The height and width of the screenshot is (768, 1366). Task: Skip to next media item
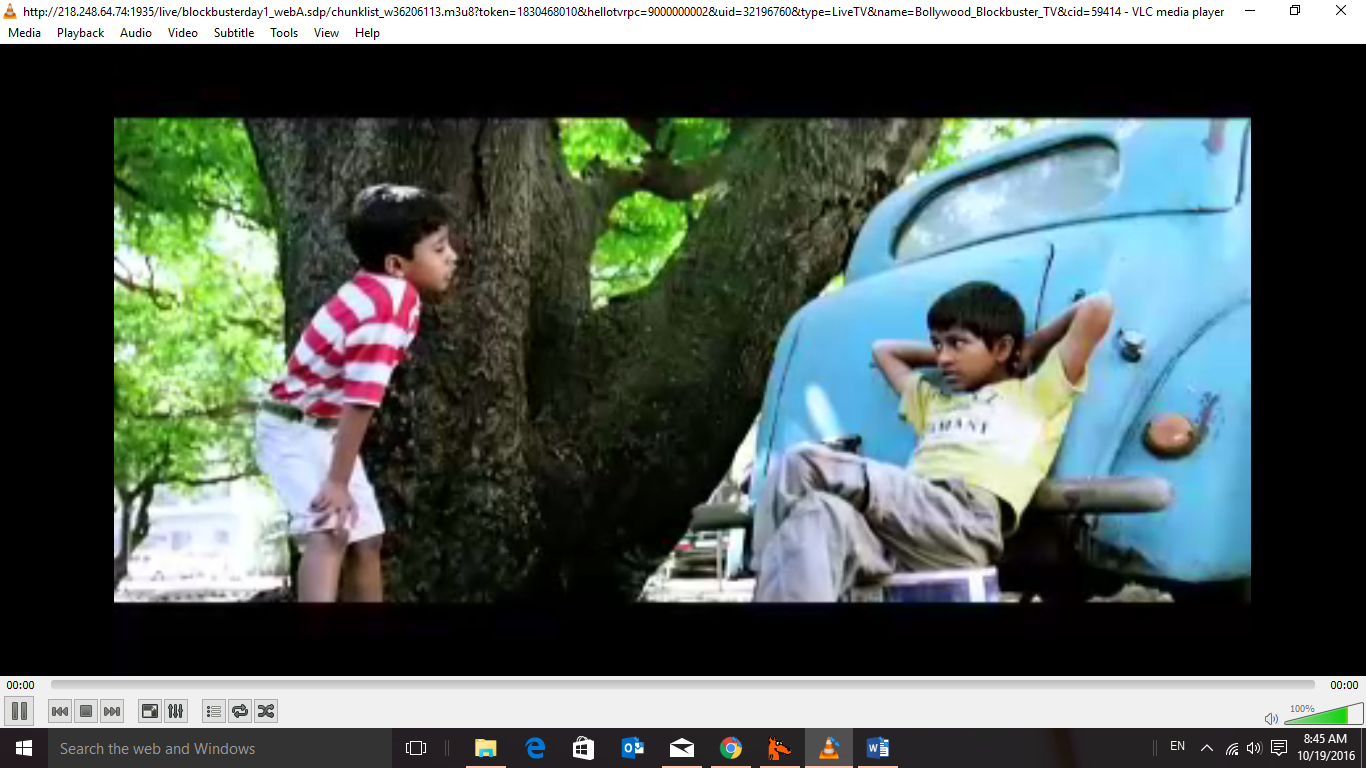pos(112,711)
